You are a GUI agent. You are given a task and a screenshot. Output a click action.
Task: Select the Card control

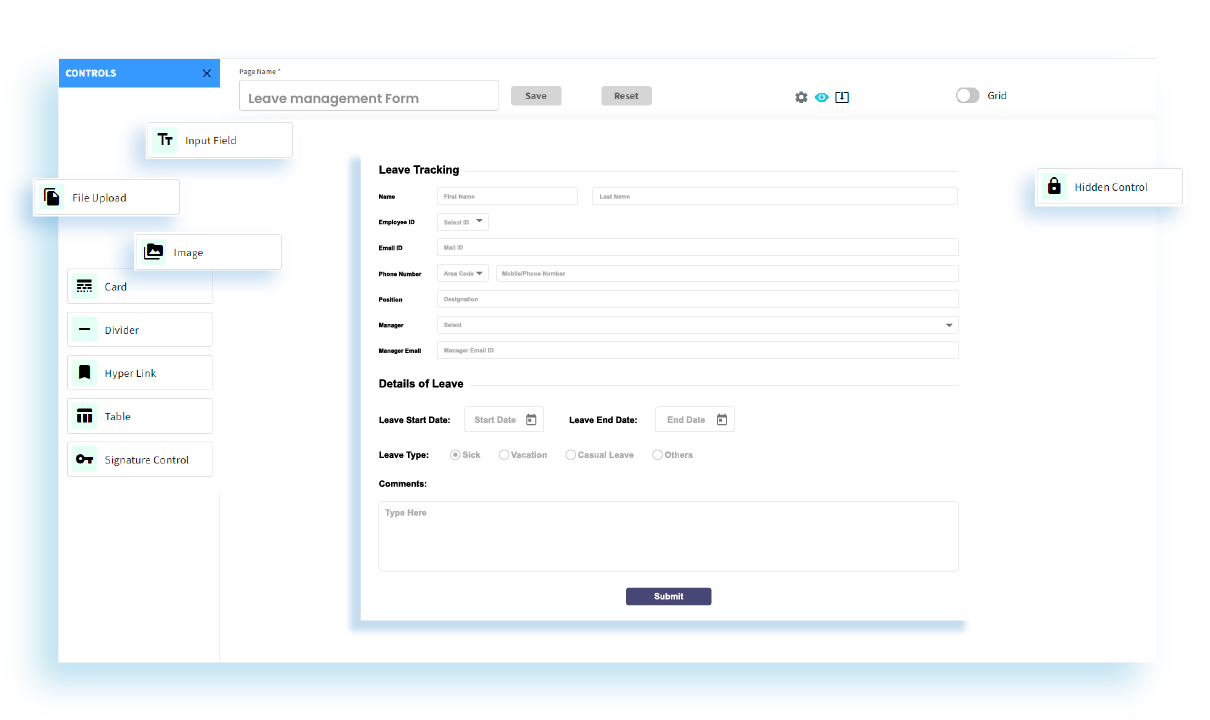tap(139, 286)
